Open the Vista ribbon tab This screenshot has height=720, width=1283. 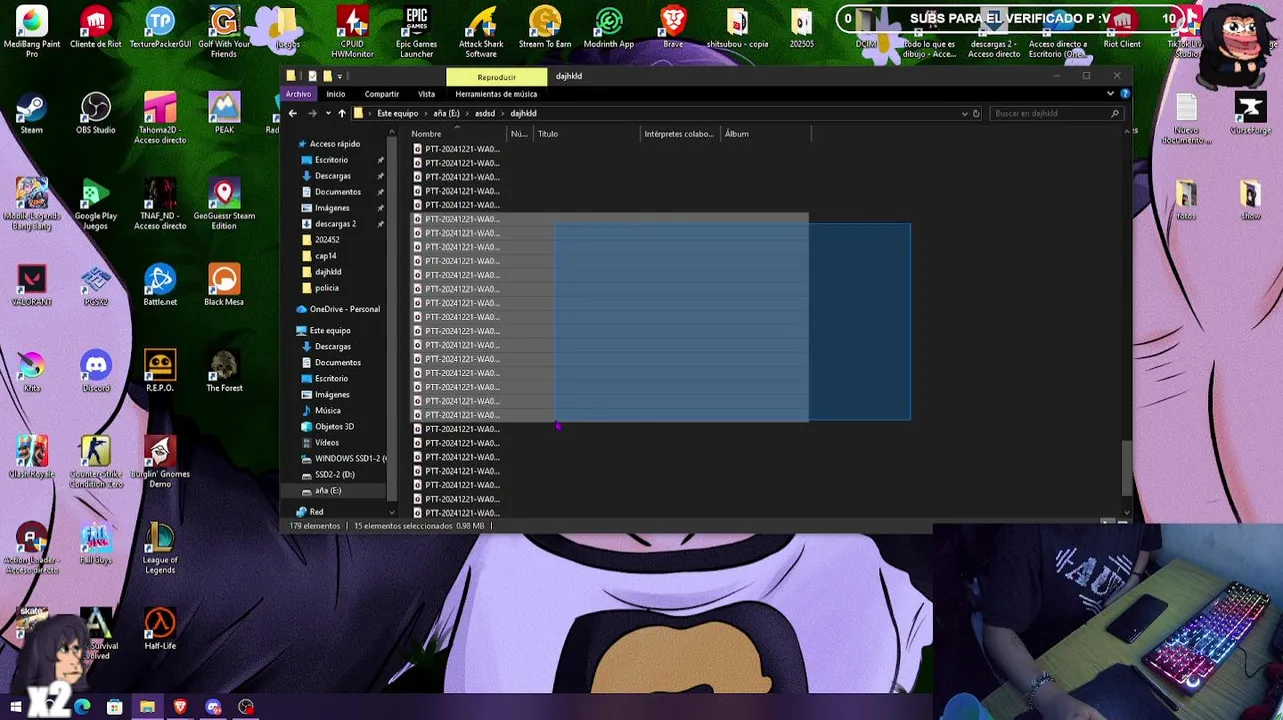[426, 94]
